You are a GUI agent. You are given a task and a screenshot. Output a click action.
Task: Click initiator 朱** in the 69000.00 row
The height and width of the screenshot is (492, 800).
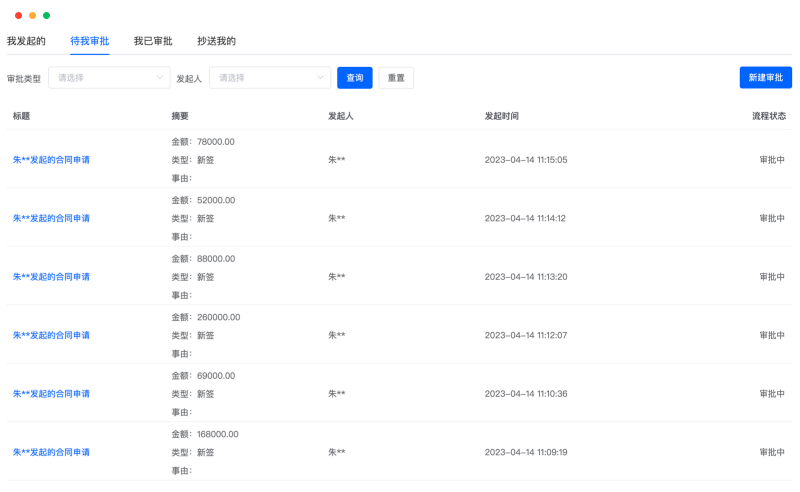pyautogui.click(x=337, y=394)
